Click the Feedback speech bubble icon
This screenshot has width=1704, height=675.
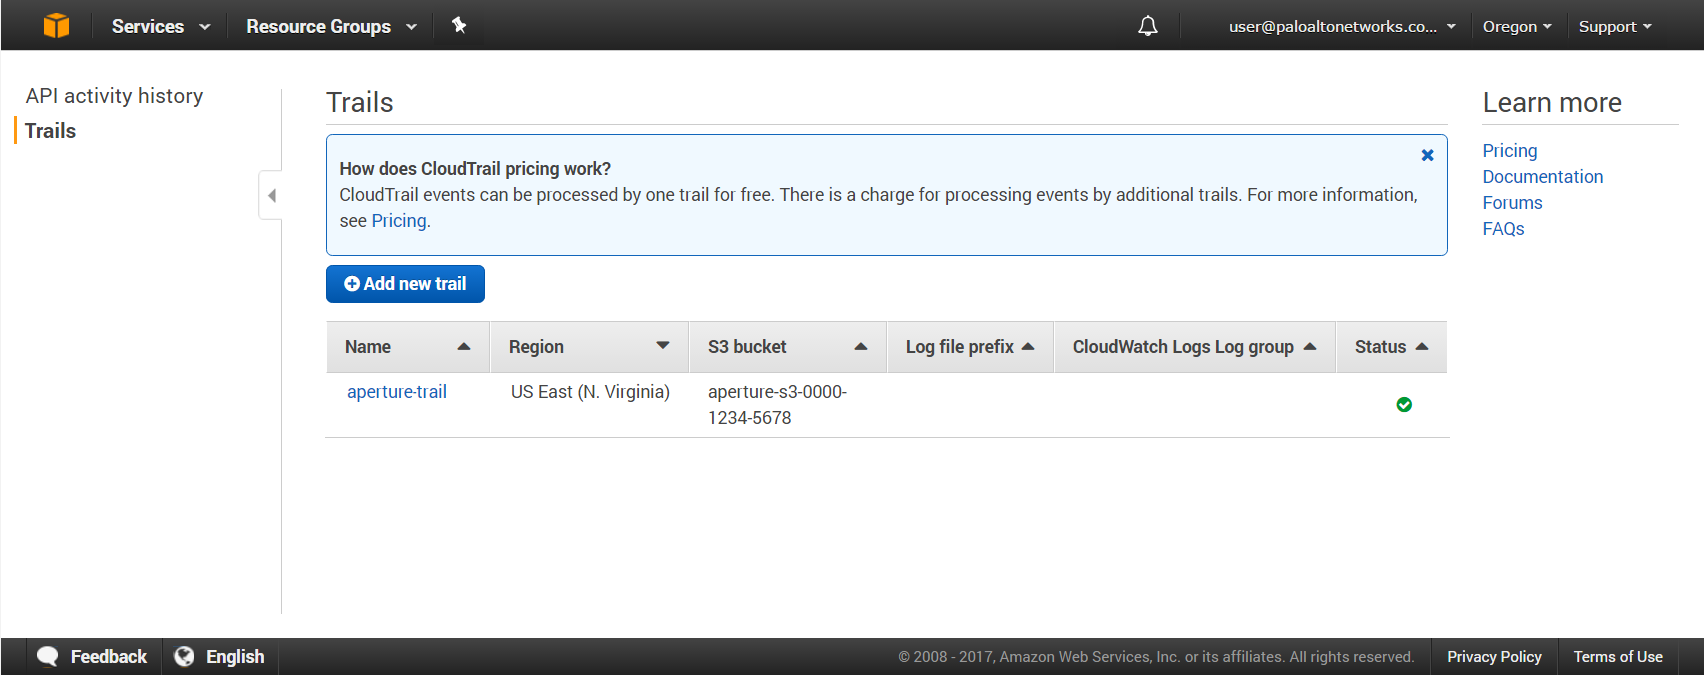pos(48,656)
